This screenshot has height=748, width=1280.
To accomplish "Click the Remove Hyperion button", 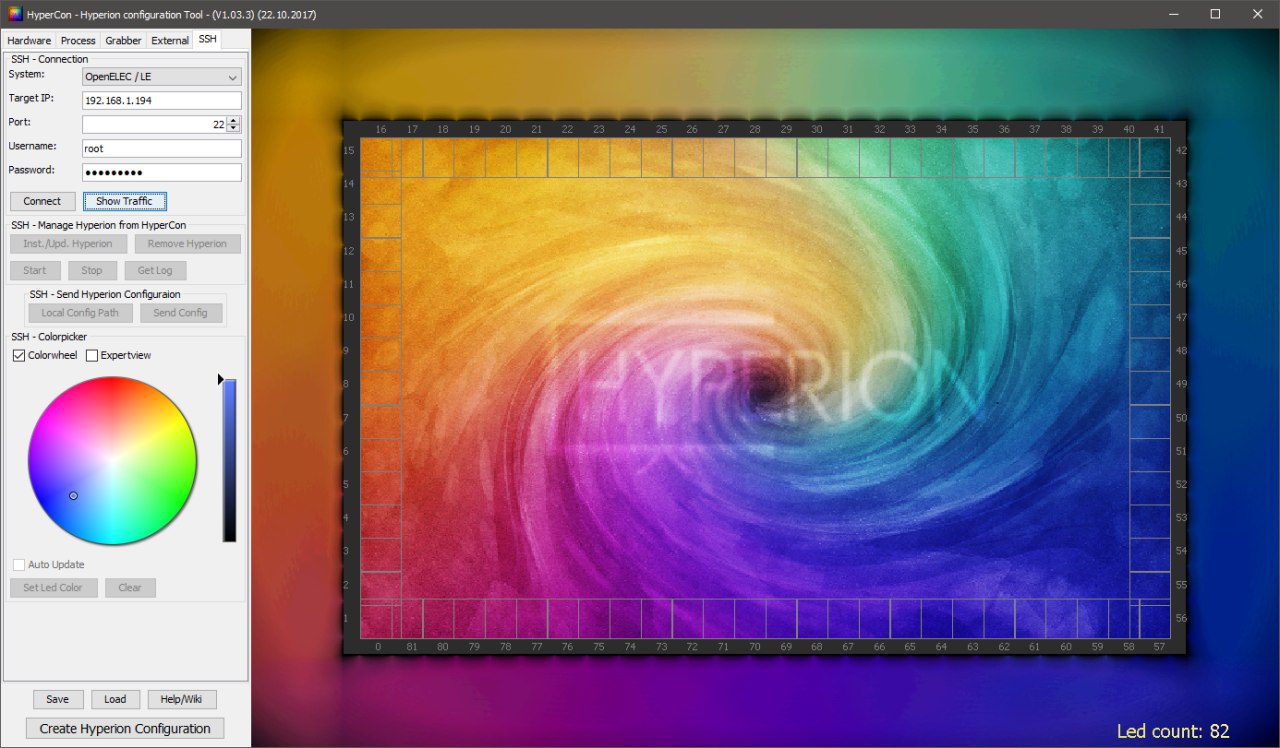I will pyautogui.click(x=187, y=244).
